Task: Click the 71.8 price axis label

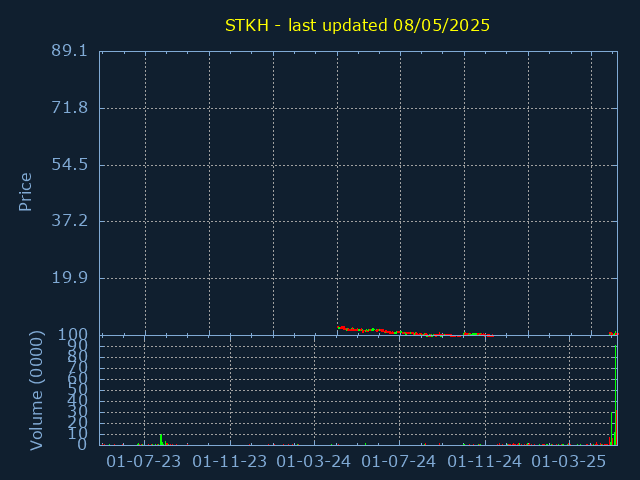Action: (x=69, y=108)
